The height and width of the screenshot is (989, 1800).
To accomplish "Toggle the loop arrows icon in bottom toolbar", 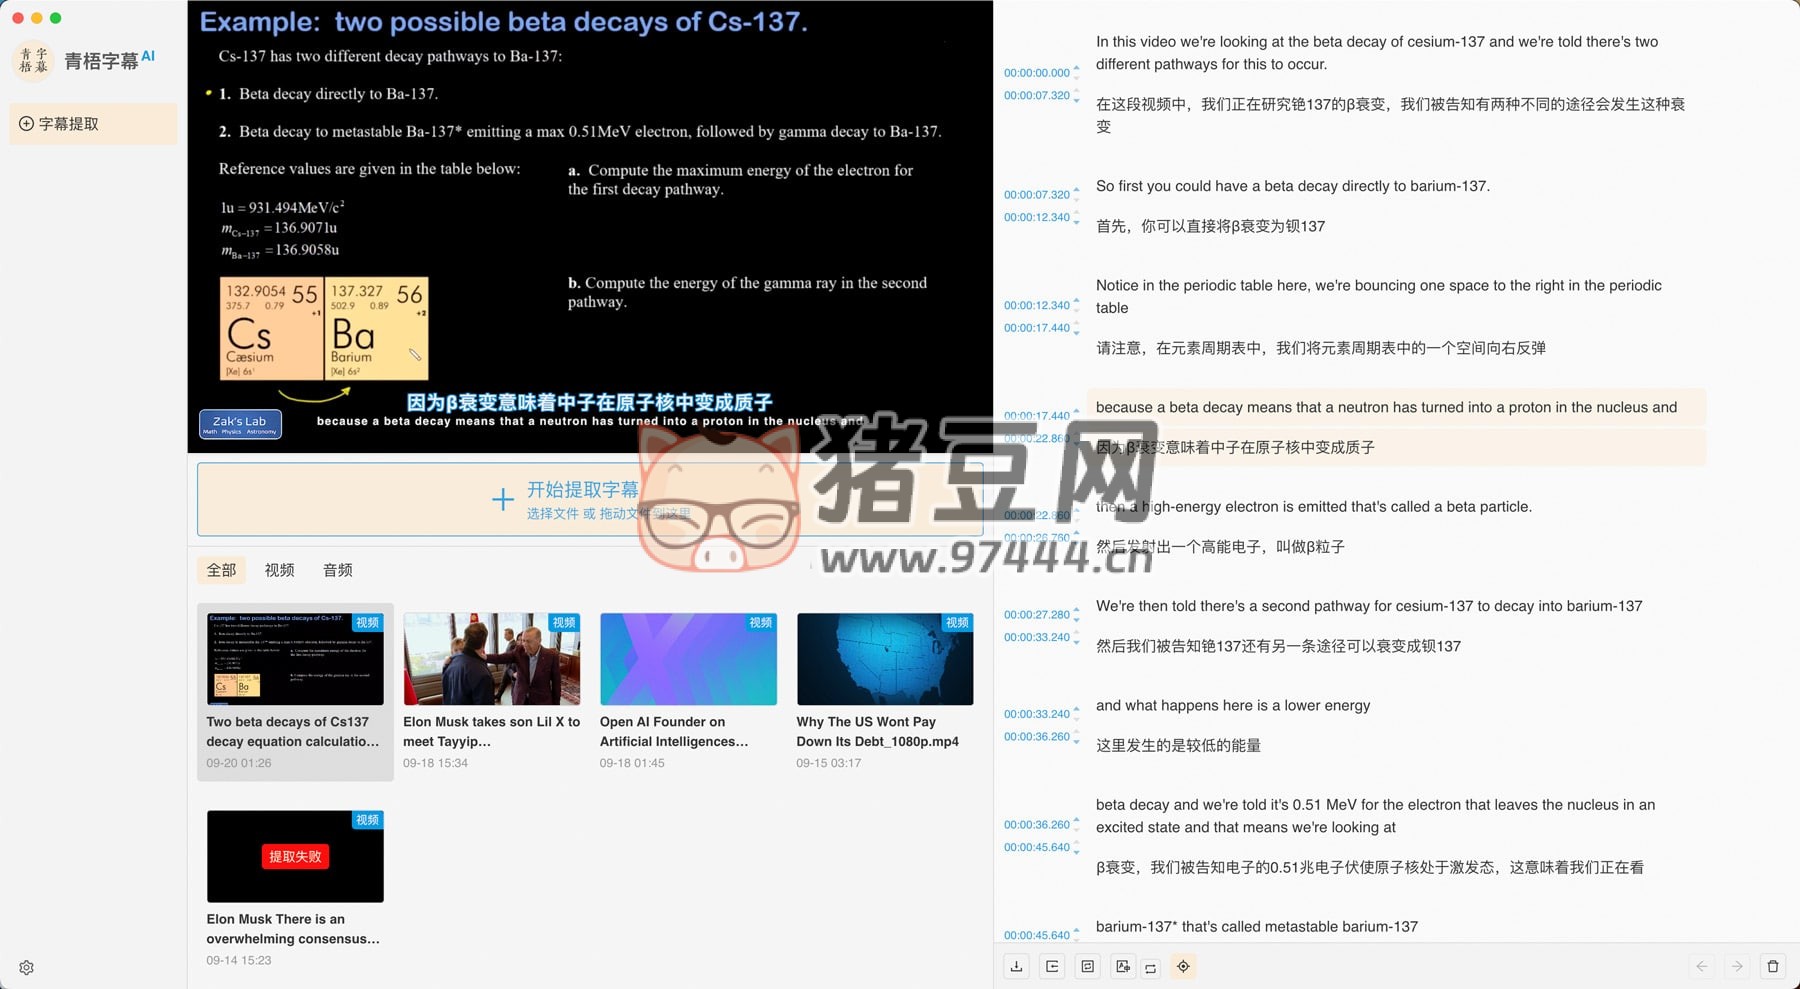I will (1151, 968).
